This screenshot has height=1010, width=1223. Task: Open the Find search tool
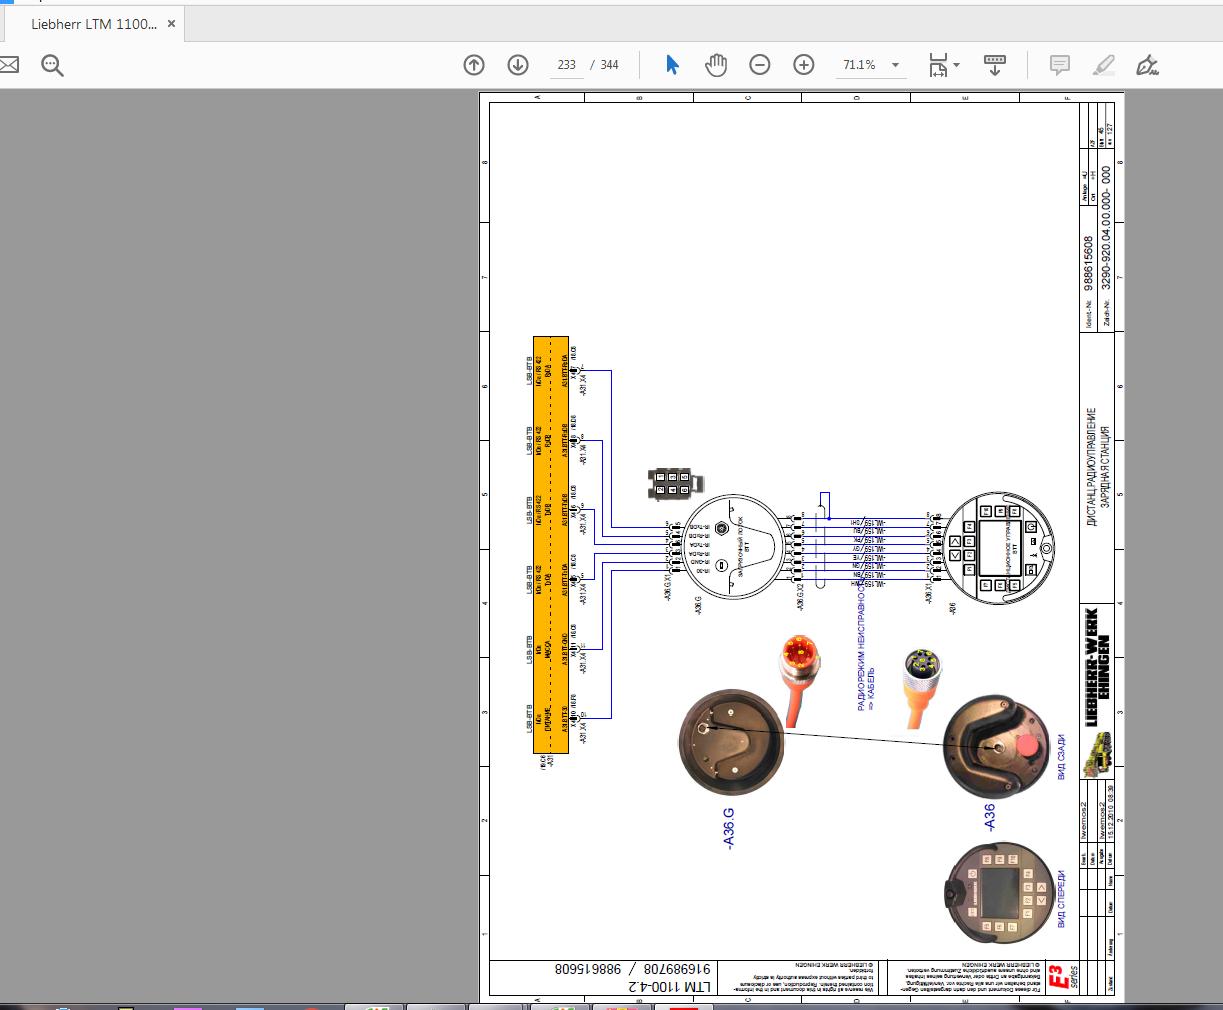pos(52,64)
